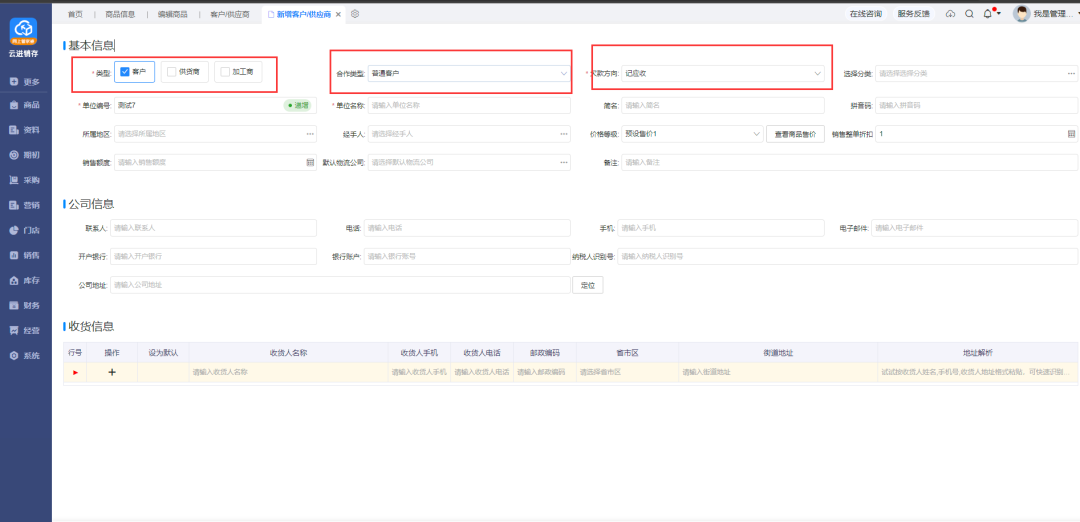Uncheck the 客户 type checkbox
Image resolution: width=1080 pixels, height=522 pixels.
click(125, 72)
